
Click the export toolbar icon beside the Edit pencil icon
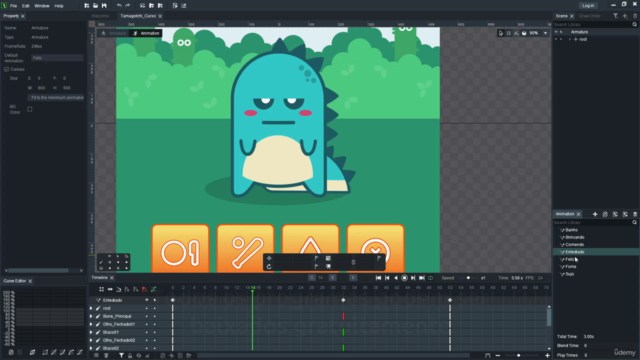175,6
